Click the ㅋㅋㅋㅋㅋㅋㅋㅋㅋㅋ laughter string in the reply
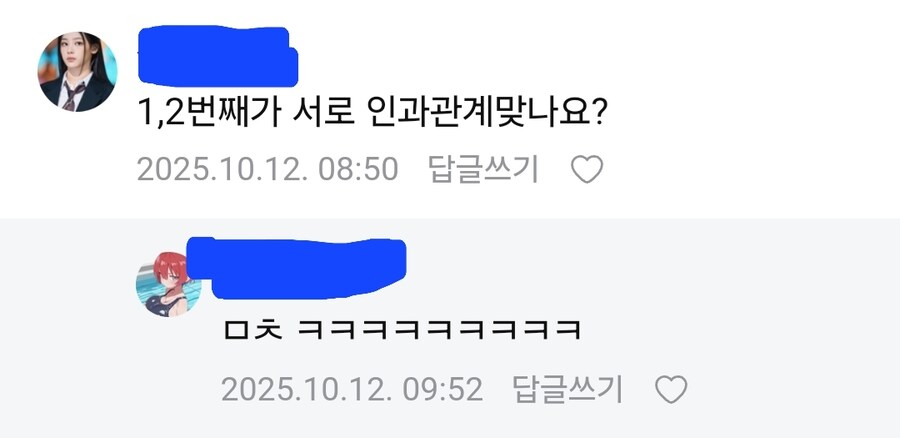Screen dimensions: 900x438 [x=440, y=331]
